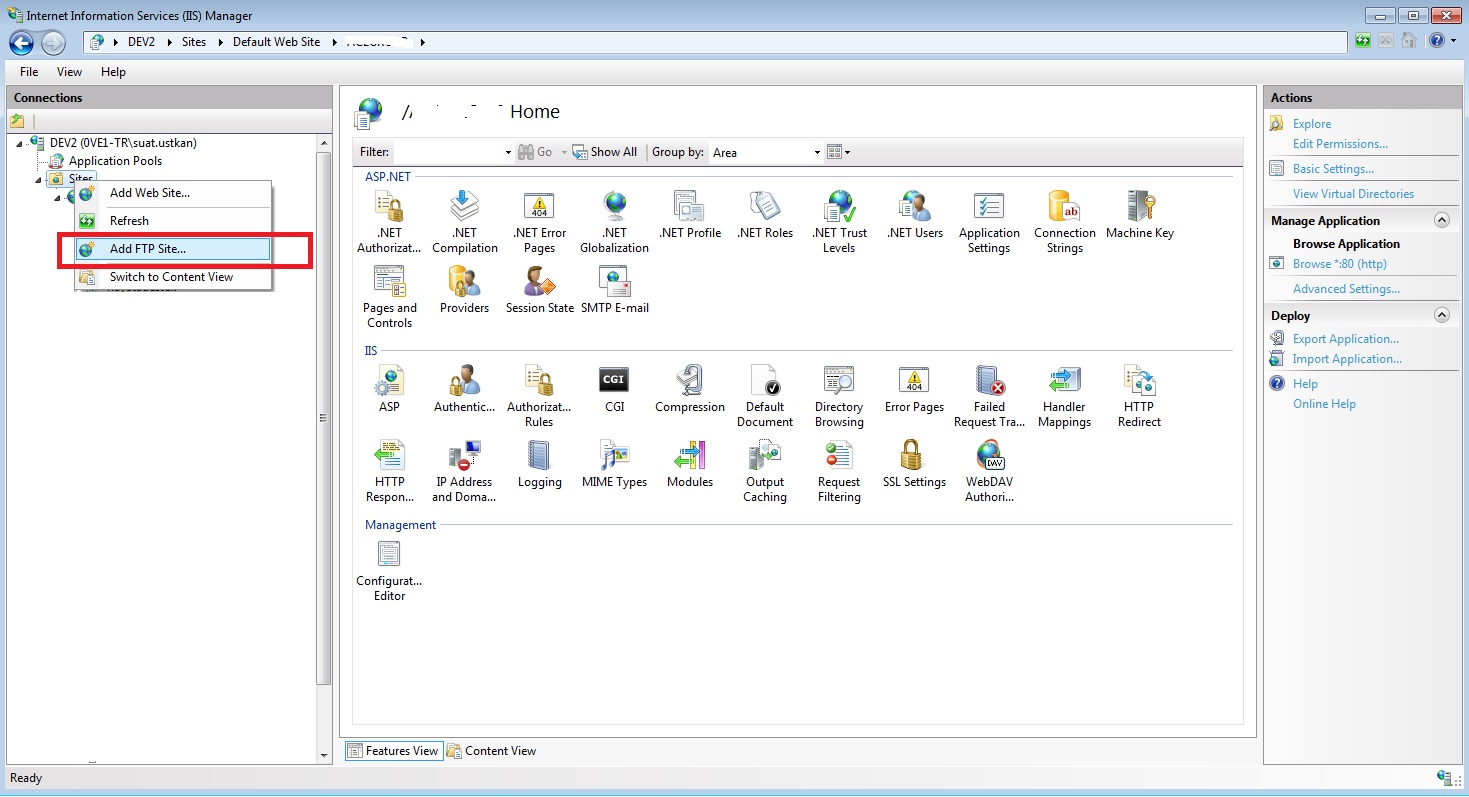Open the WebDAV Authoring Rules feature
Viewport: 1469px width, 797px height.
click(x=989, y=471)
